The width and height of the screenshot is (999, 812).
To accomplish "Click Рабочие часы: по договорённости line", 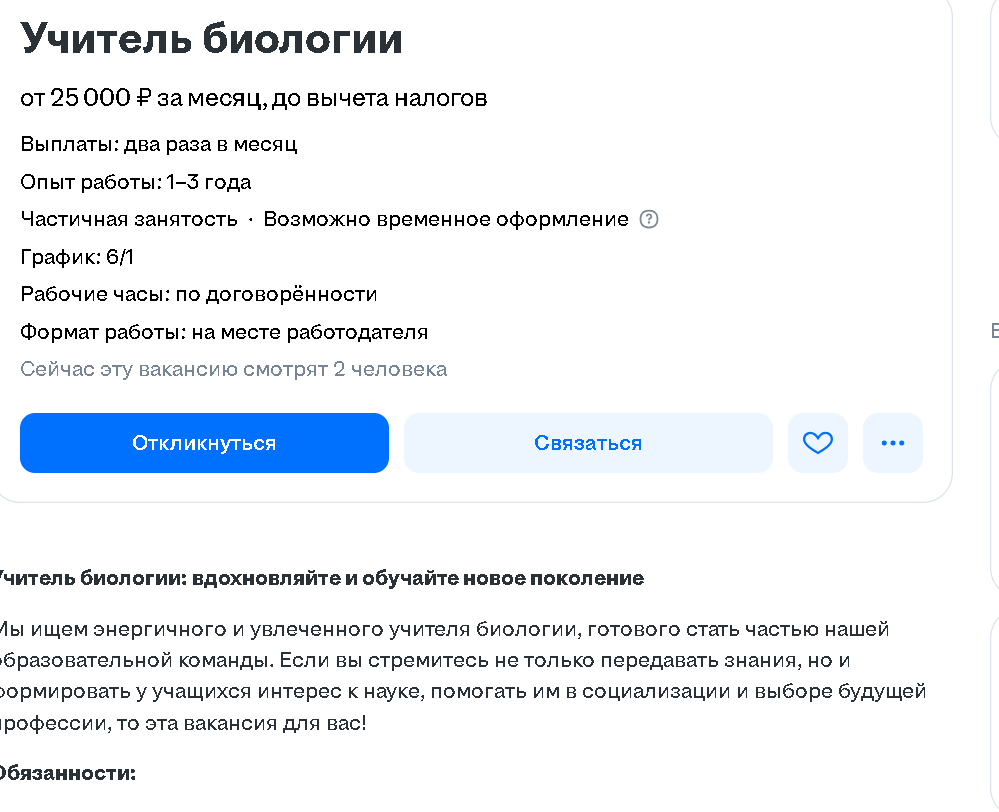I will pyautogui.click(x=199, y=295).
